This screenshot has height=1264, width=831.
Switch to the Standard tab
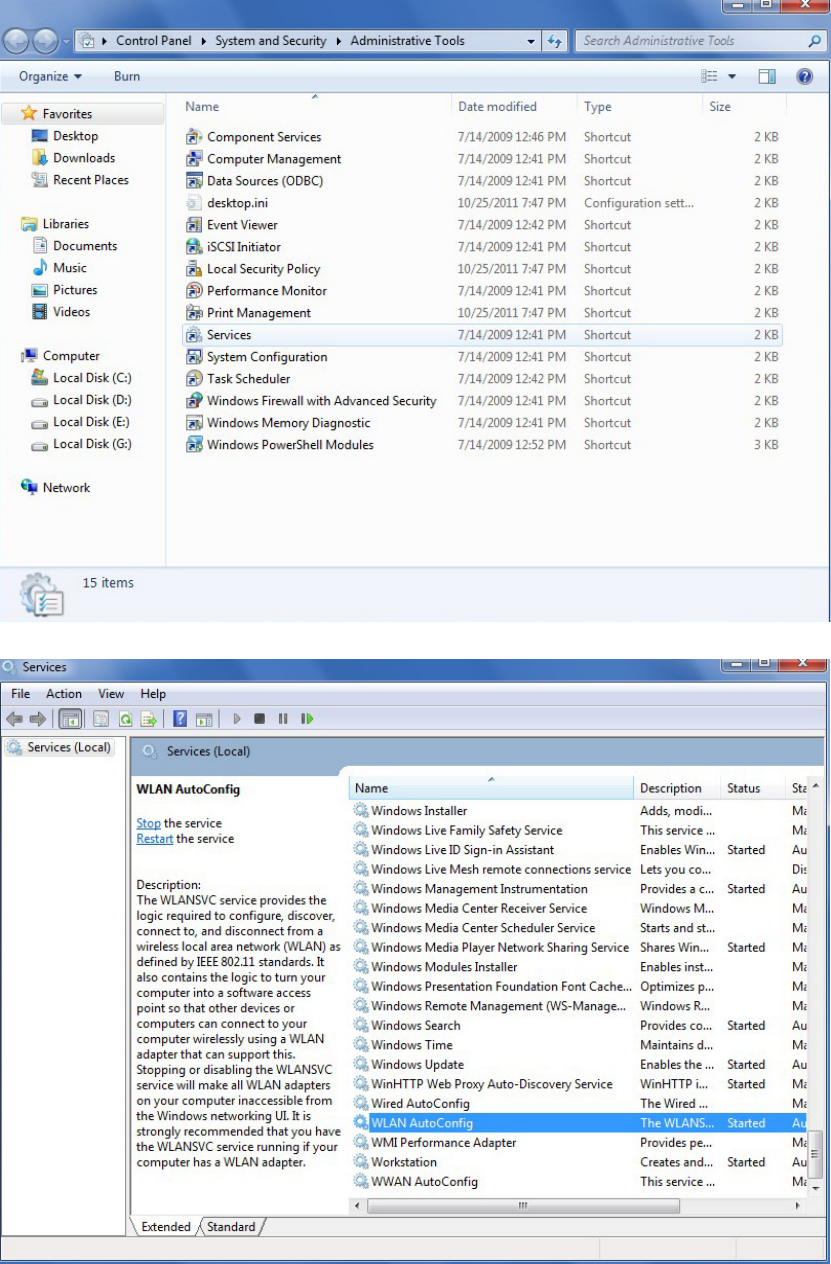click(231, 1227)
